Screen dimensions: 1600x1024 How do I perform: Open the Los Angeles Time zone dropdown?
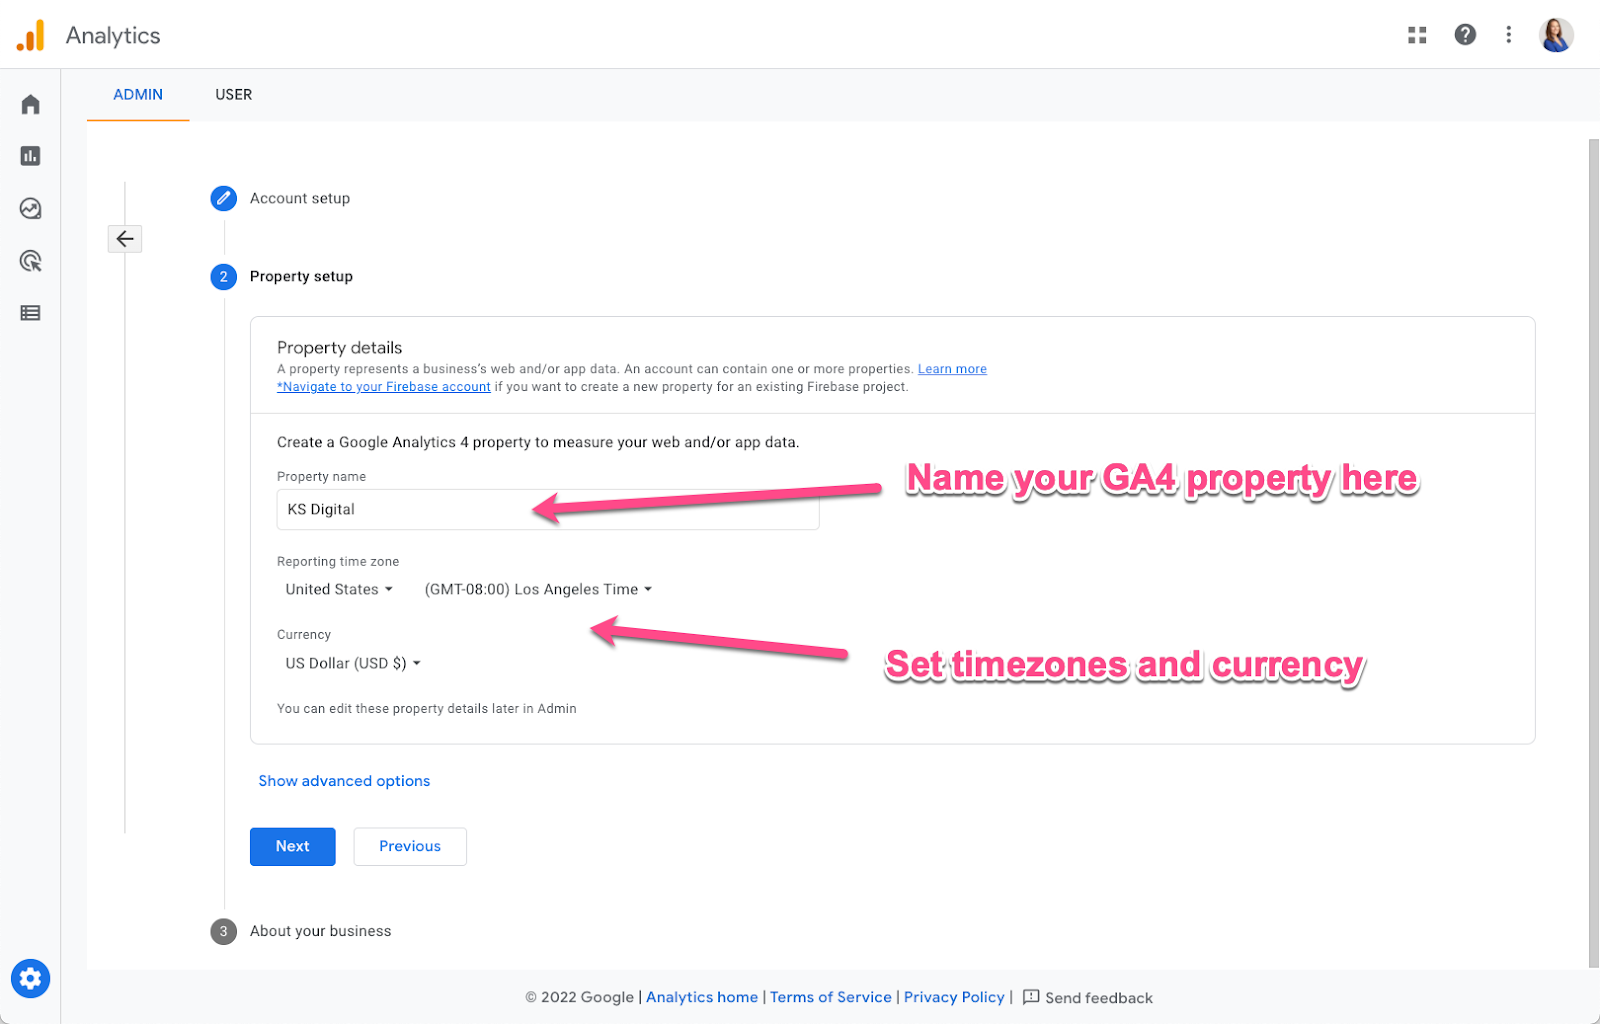tap(538, 590)
